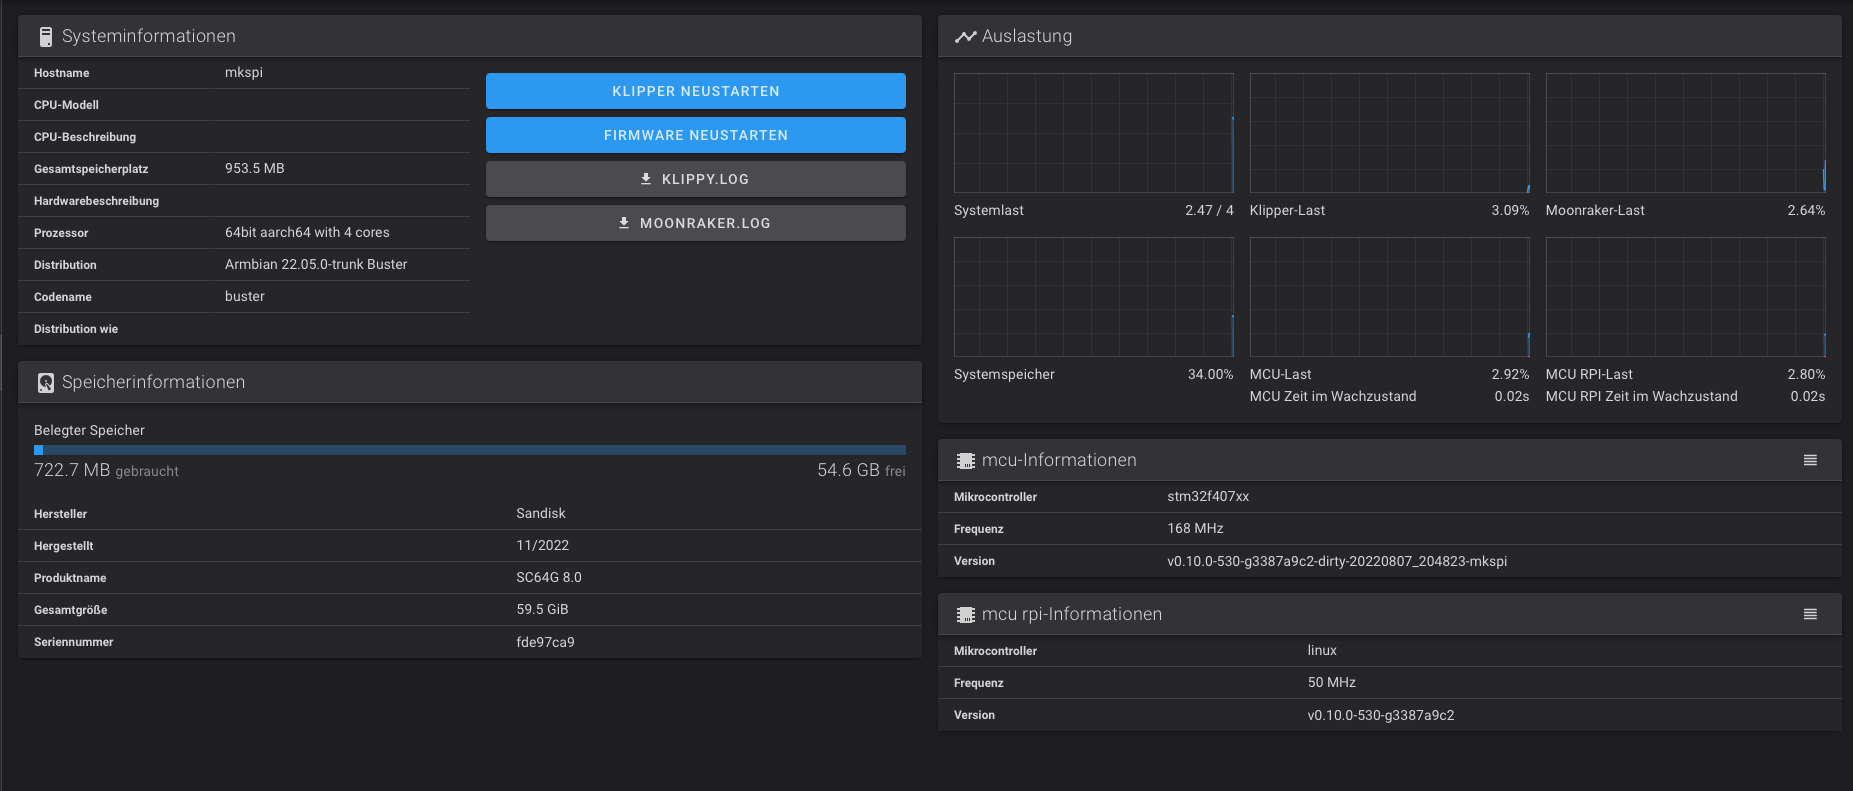
Task: Click the download icon on MOONRAKER.LOG
Action: click(x=624, y=223)
